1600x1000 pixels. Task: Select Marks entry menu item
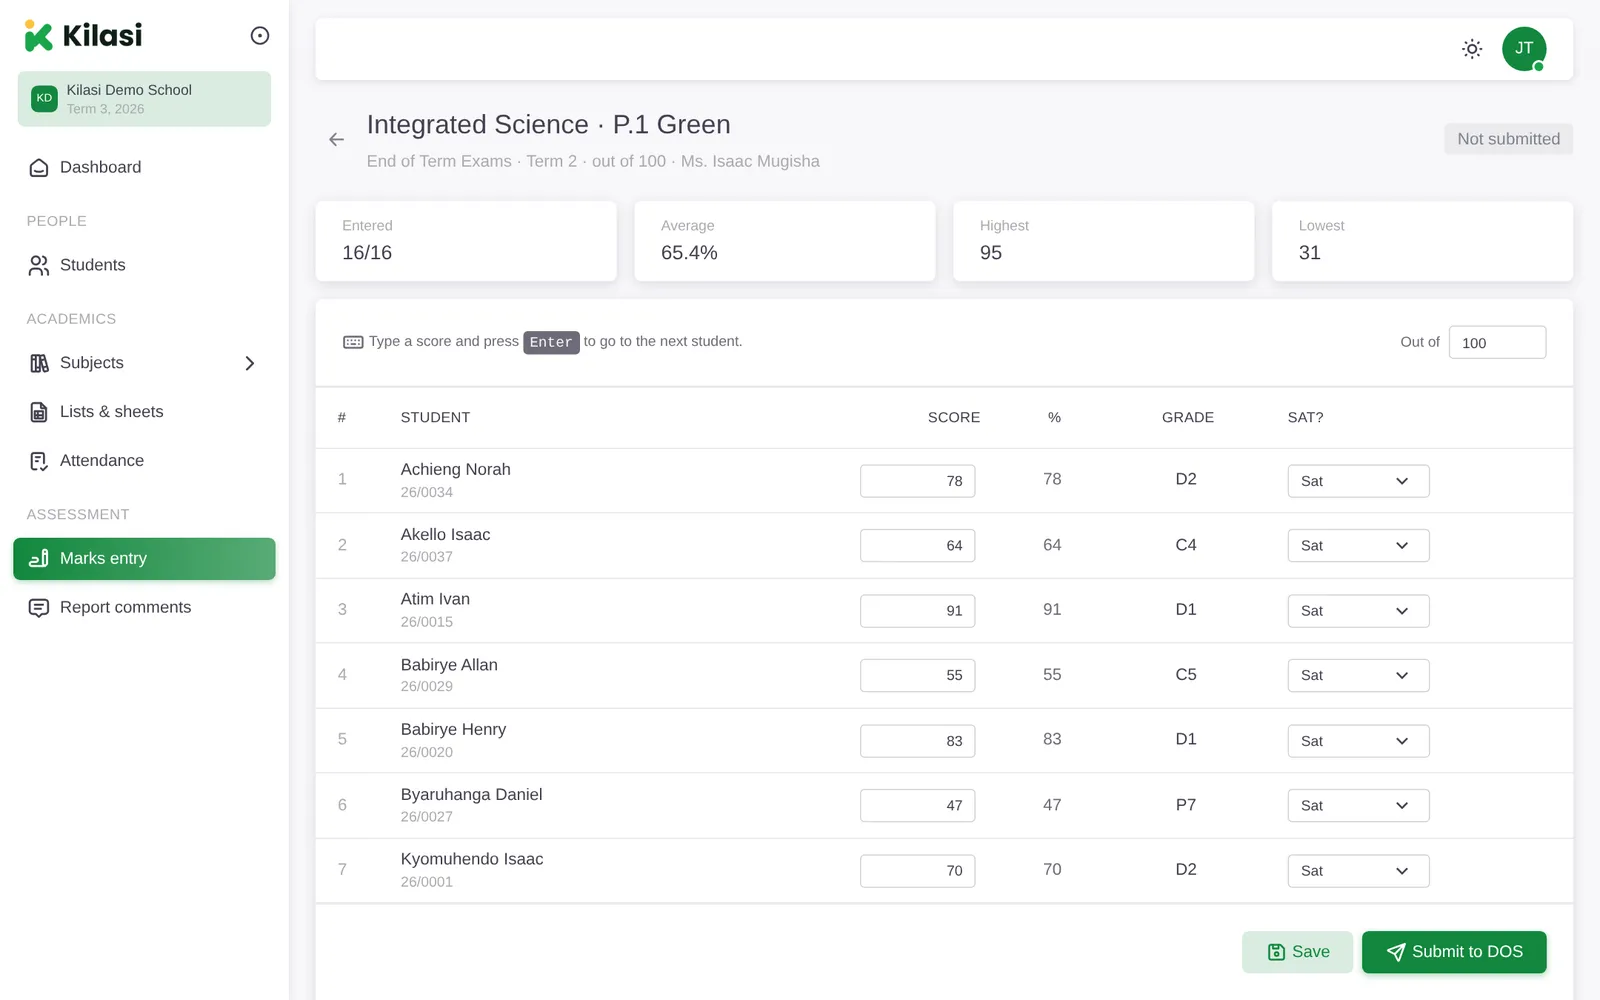point(144,559)
